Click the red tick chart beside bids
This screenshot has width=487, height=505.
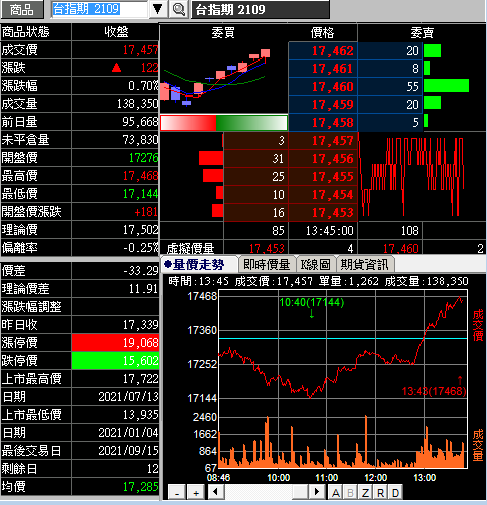[x=412, y=177]
